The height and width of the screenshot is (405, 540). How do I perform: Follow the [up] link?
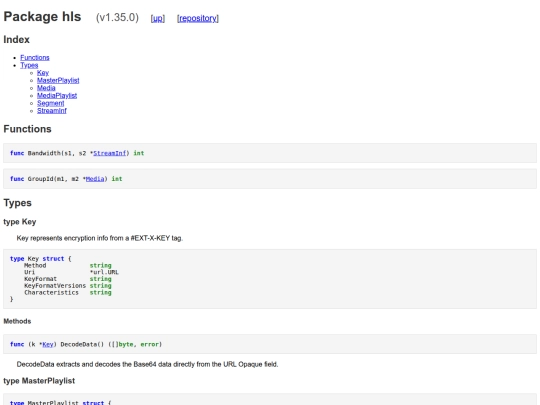pyautogui.click(x=158, y=18)
